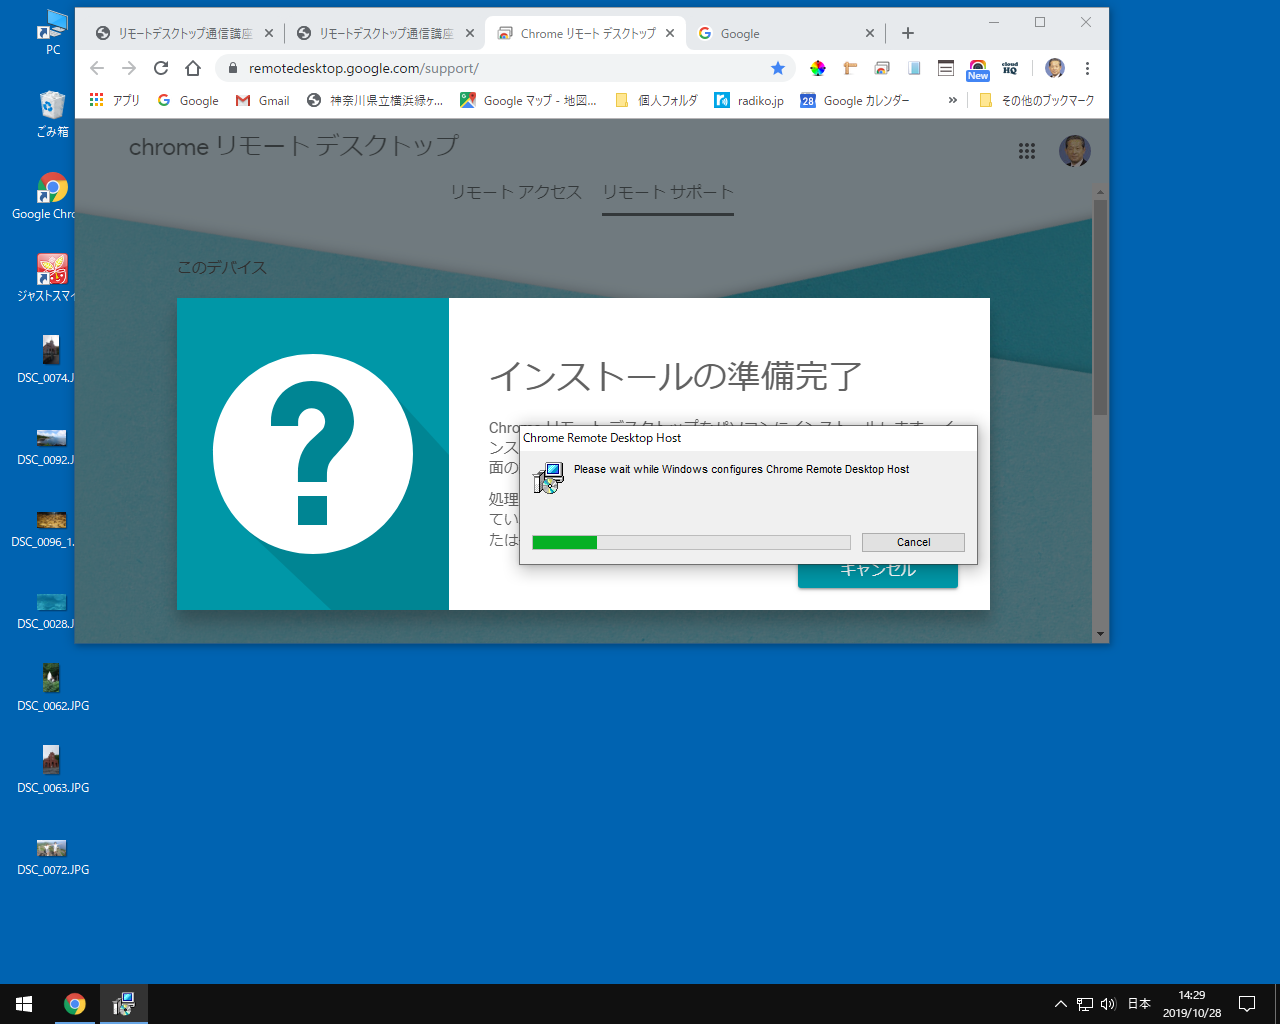
Task: Open the Gmail bookmark
Action: (x=263, y=100)
